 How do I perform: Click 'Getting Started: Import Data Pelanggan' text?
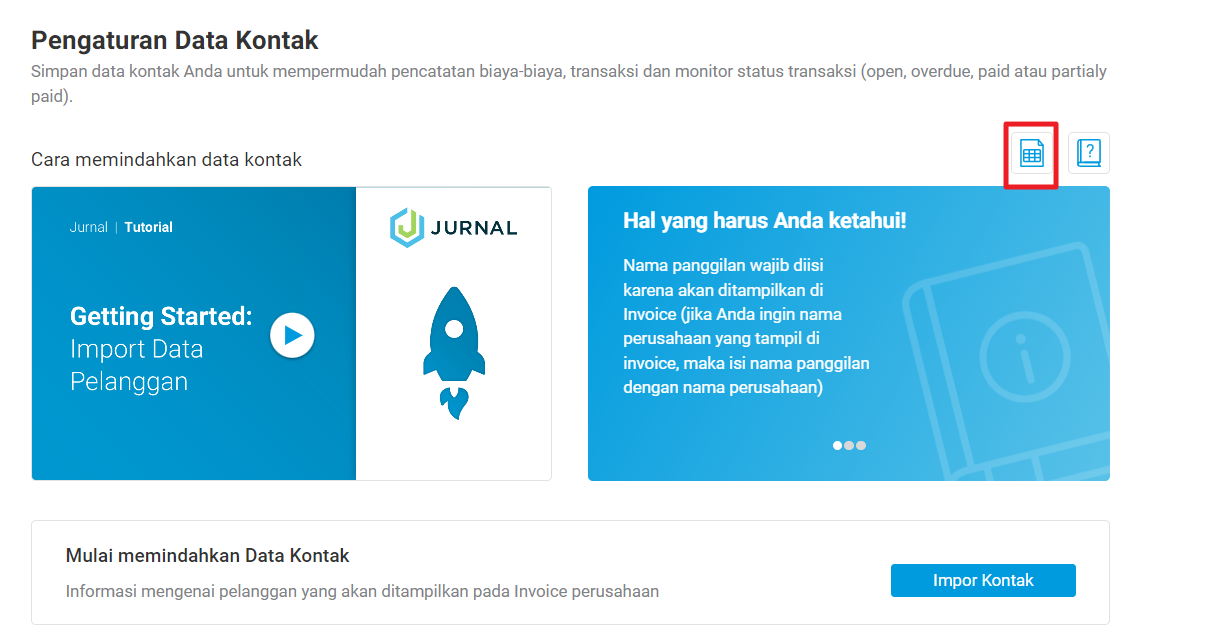pos(161,349)
